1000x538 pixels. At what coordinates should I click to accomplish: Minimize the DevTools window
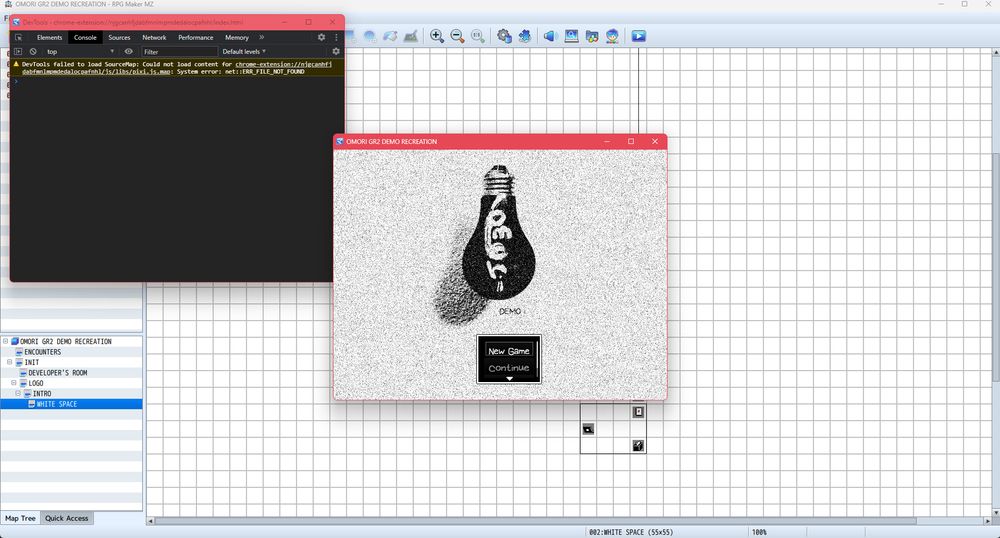pos(284,22)
